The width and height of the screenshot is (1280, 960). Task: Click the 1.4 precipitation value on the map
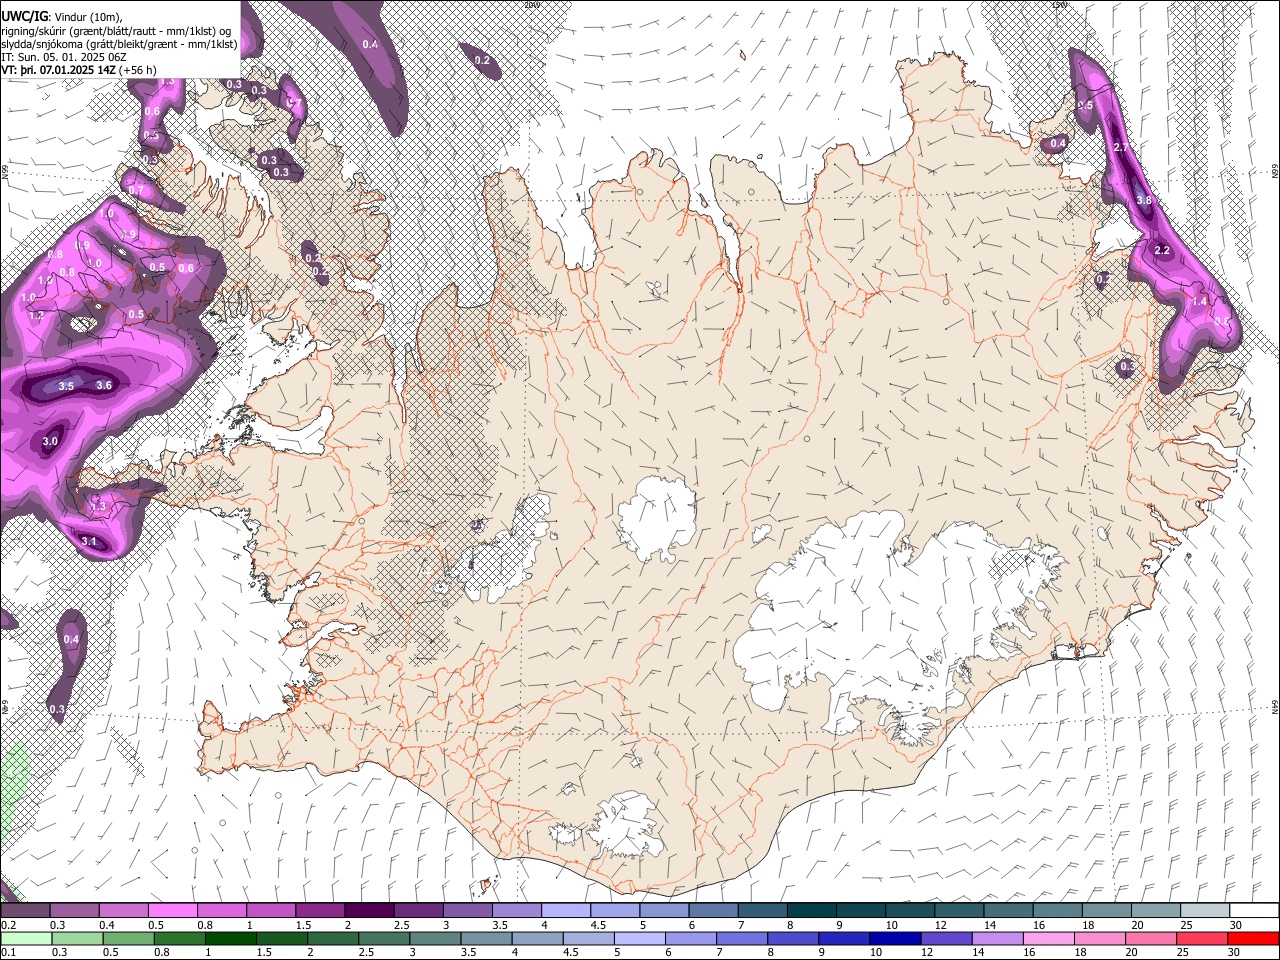point(1200,301)
